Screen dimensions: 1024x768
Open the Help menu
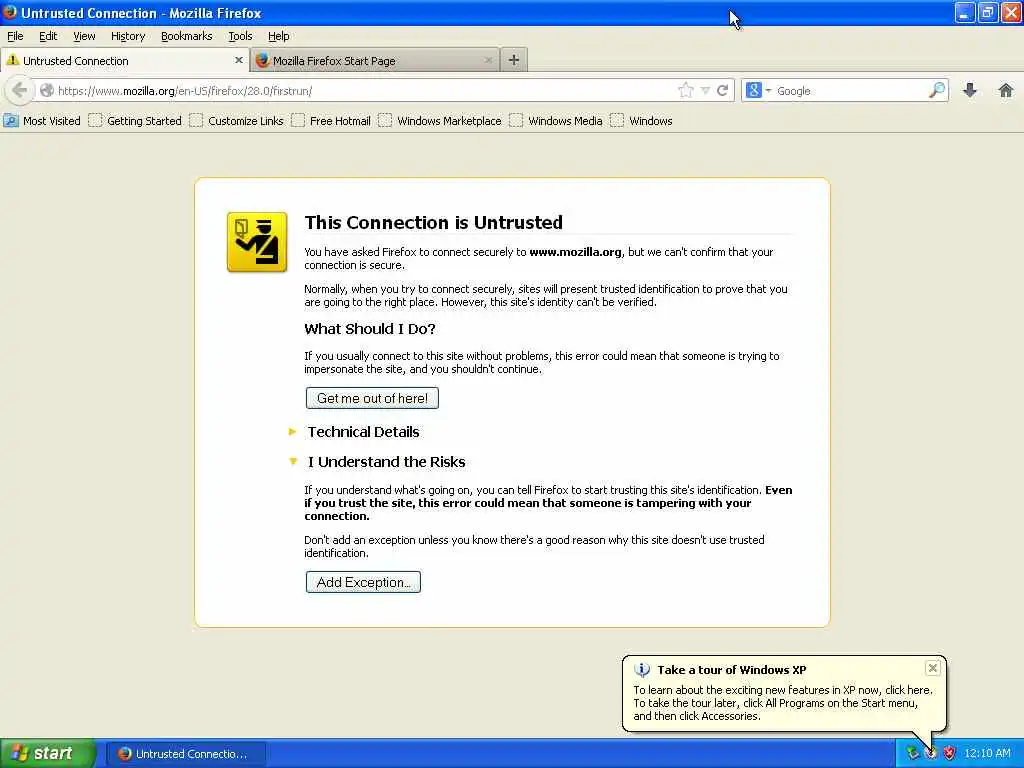point(278,36)
